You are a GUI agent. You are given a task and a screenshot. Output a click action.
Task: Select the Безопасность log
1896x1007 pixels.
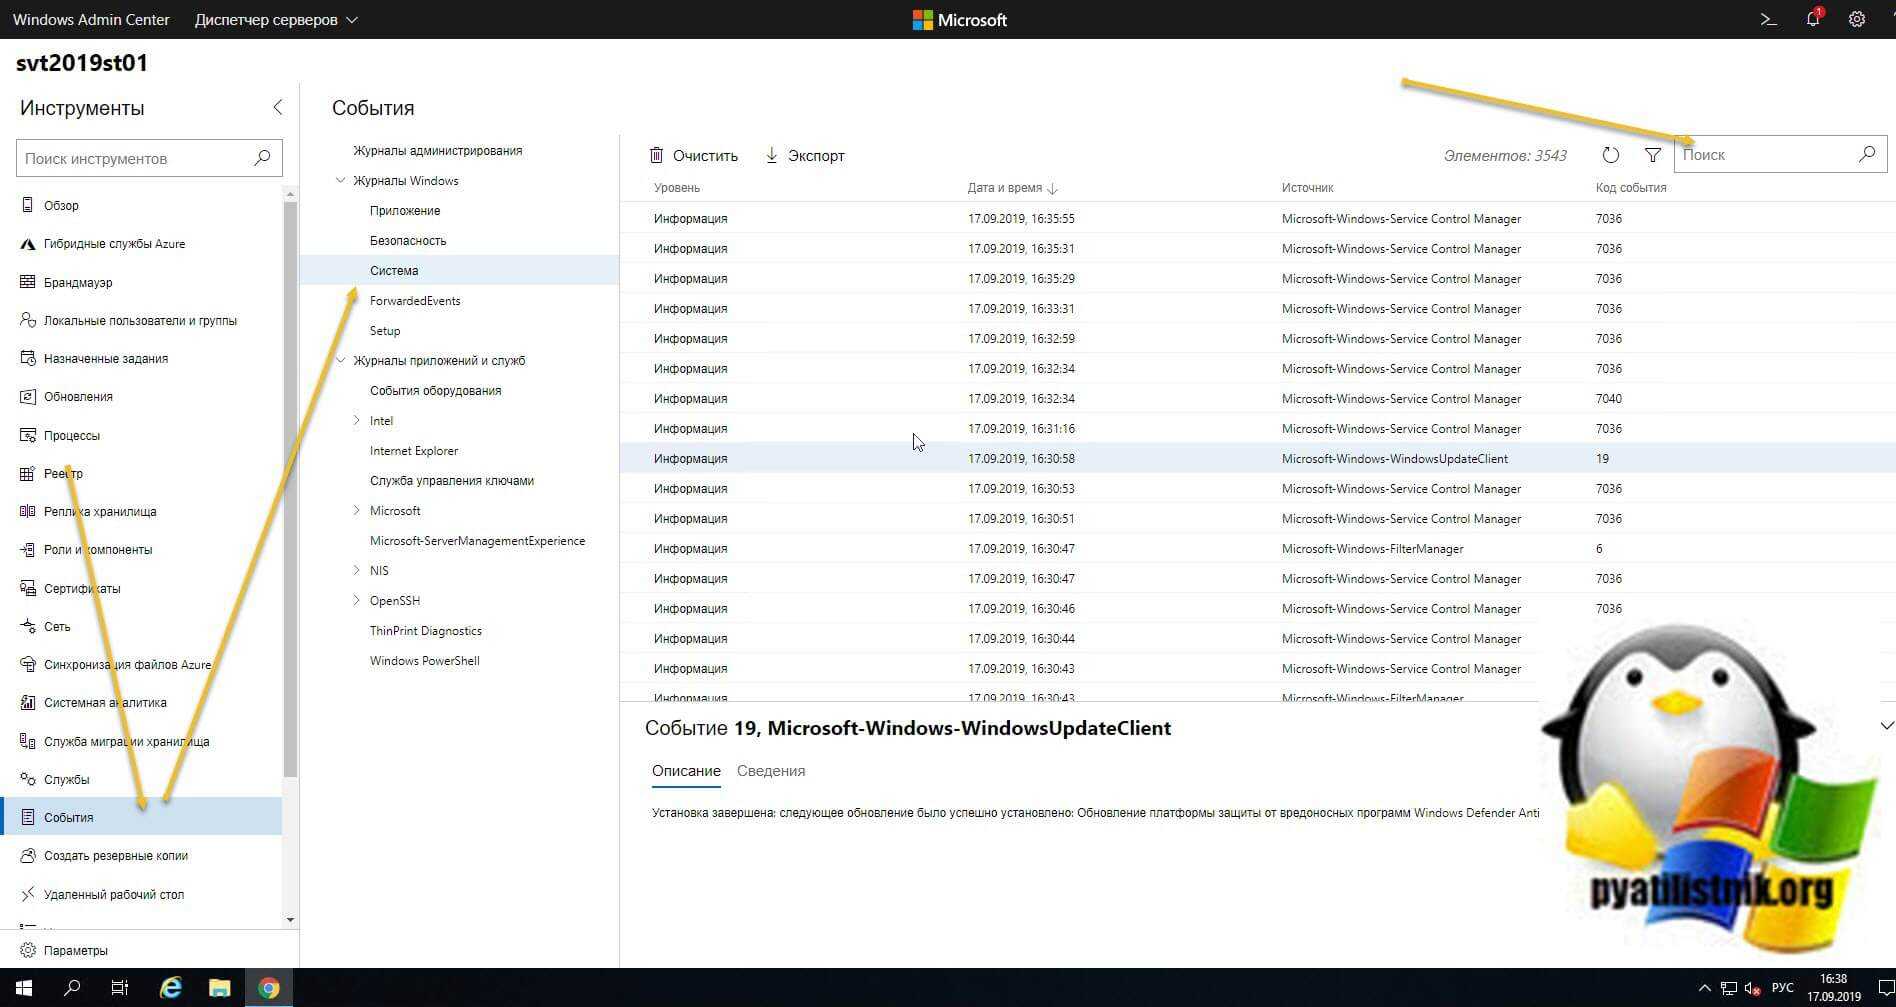pyautogui.click(x=408, y=241)
